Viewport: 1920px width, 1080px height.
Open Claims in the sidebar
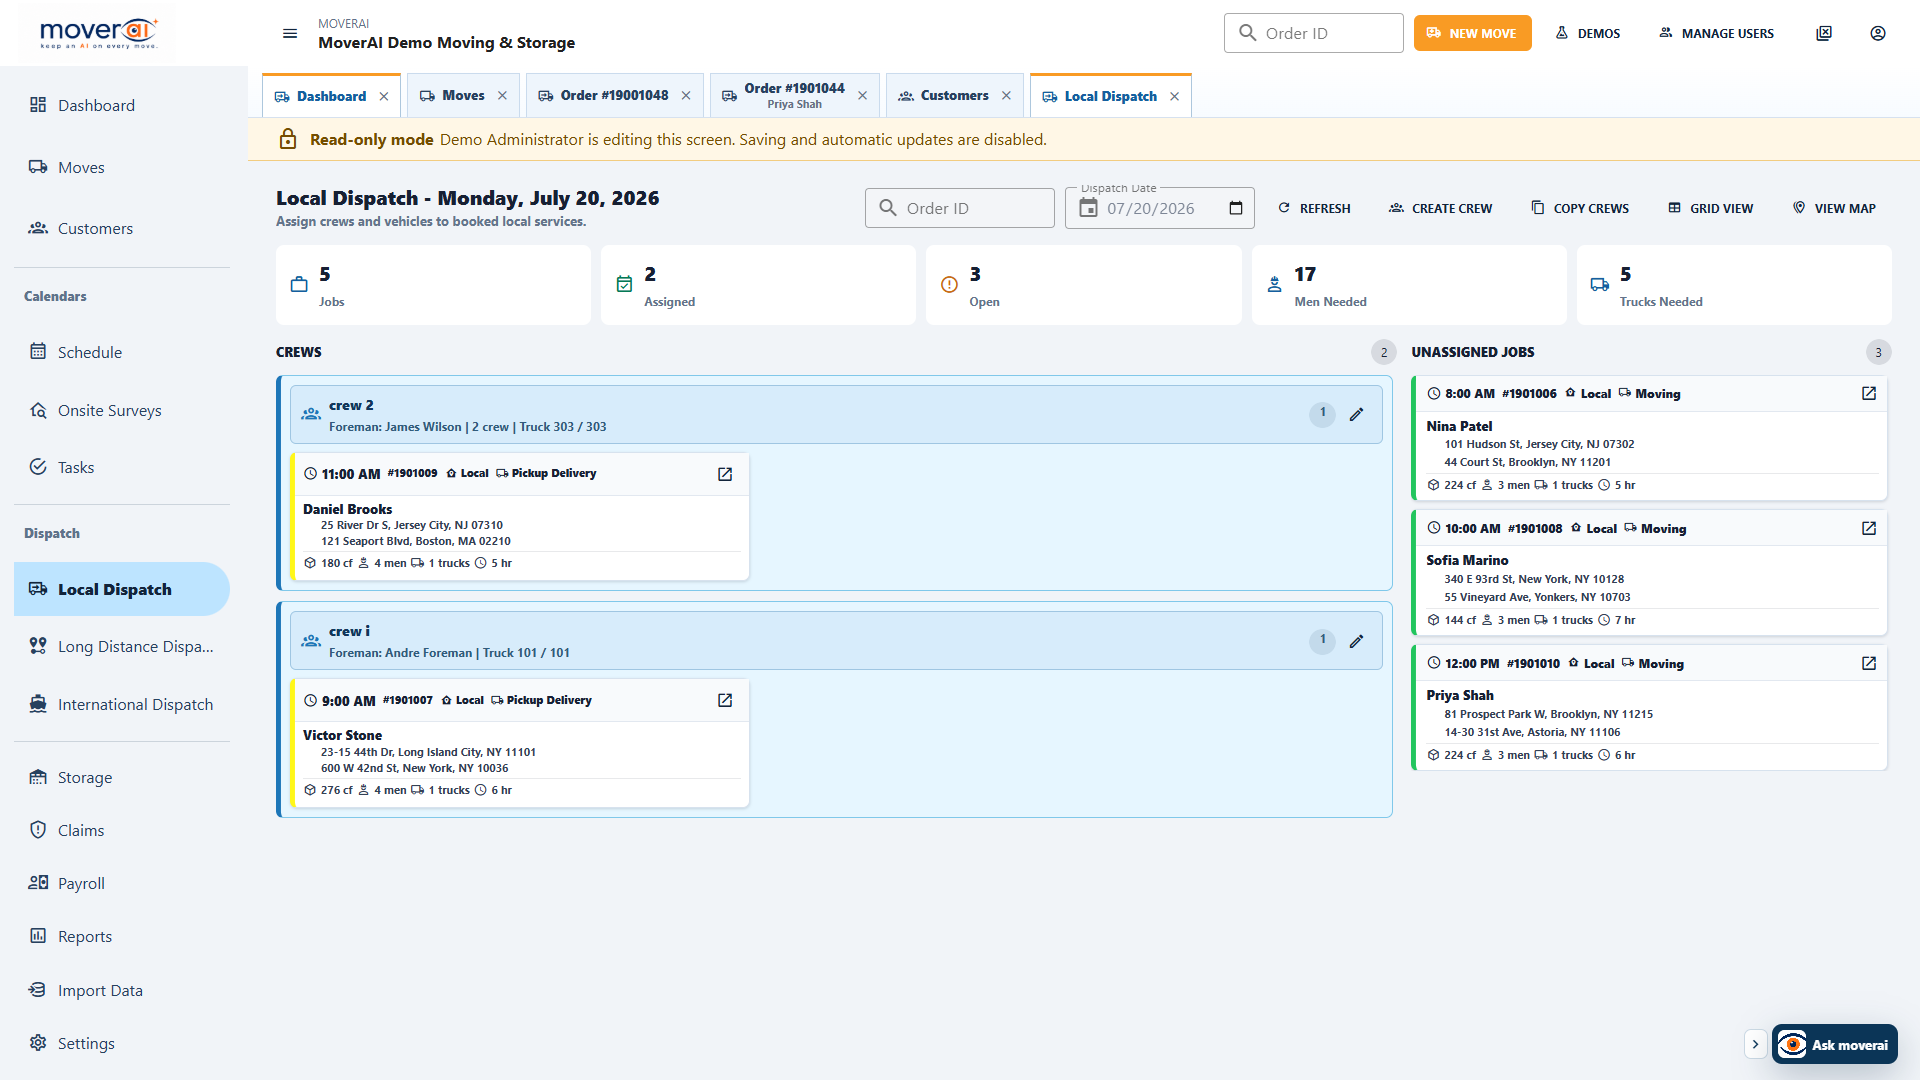(122, 830)
